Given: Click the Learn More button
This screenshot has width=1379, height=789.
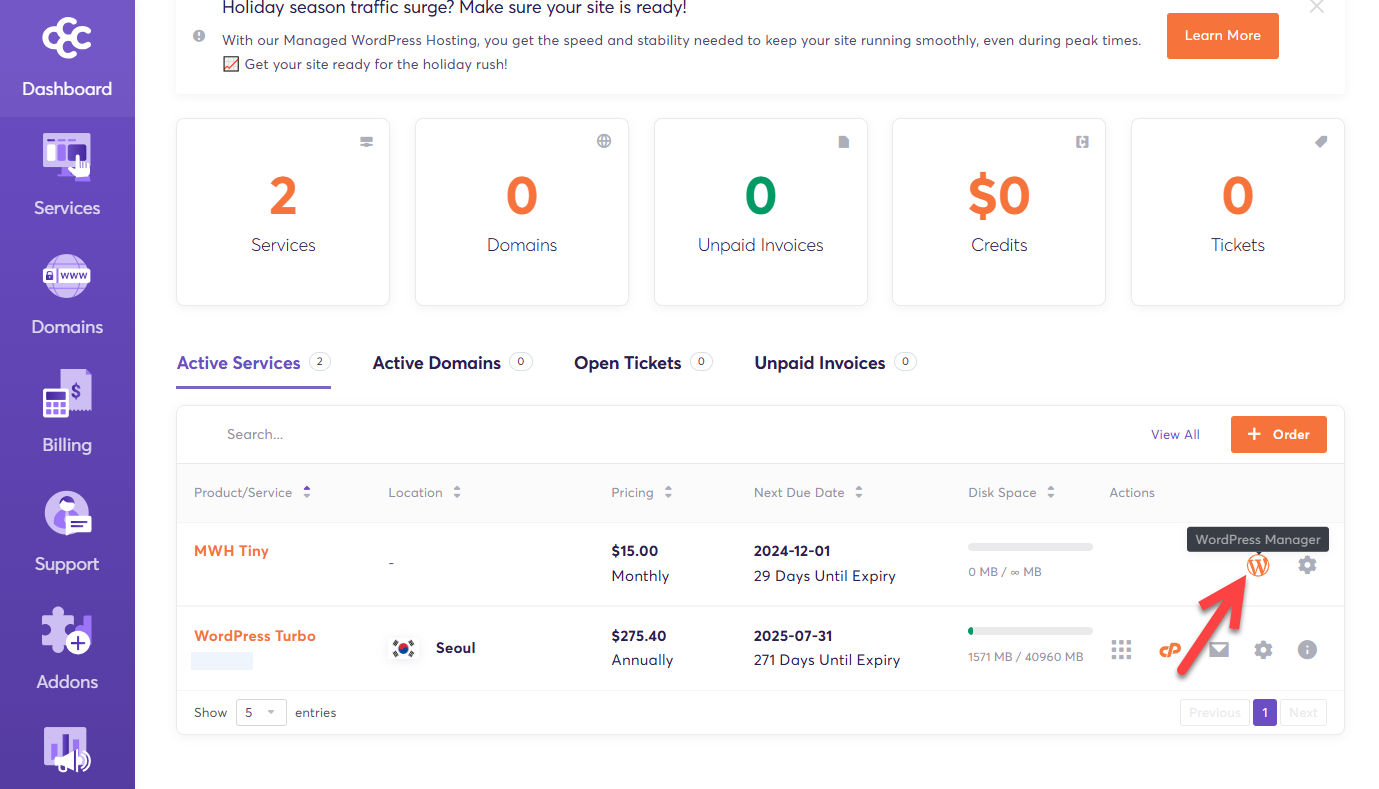Looking at the screenshot, I should (1223, 36).
